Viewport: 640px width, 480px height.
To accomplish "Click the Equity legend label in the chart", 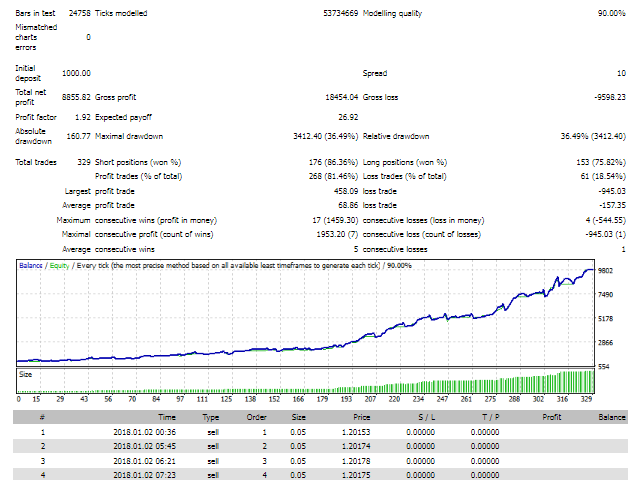I will pos(60,265).
